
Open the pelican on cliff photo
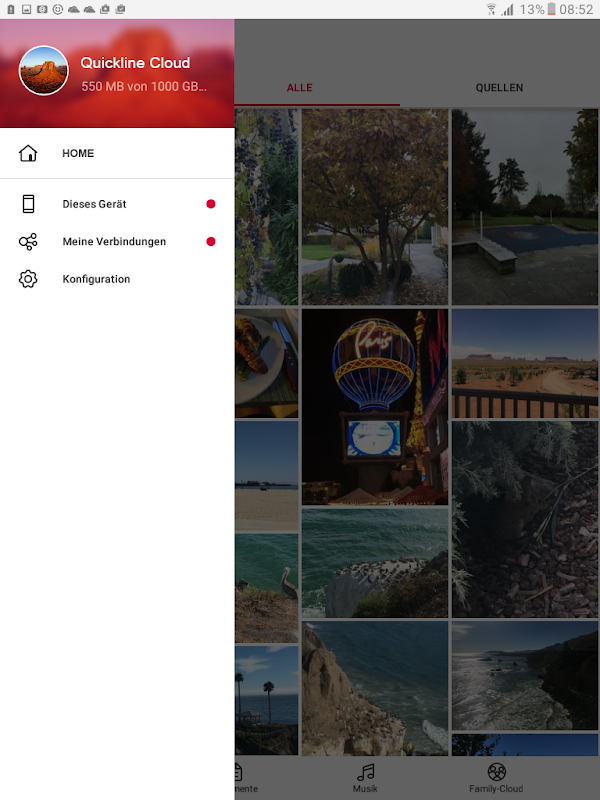[x=266, y=588]
